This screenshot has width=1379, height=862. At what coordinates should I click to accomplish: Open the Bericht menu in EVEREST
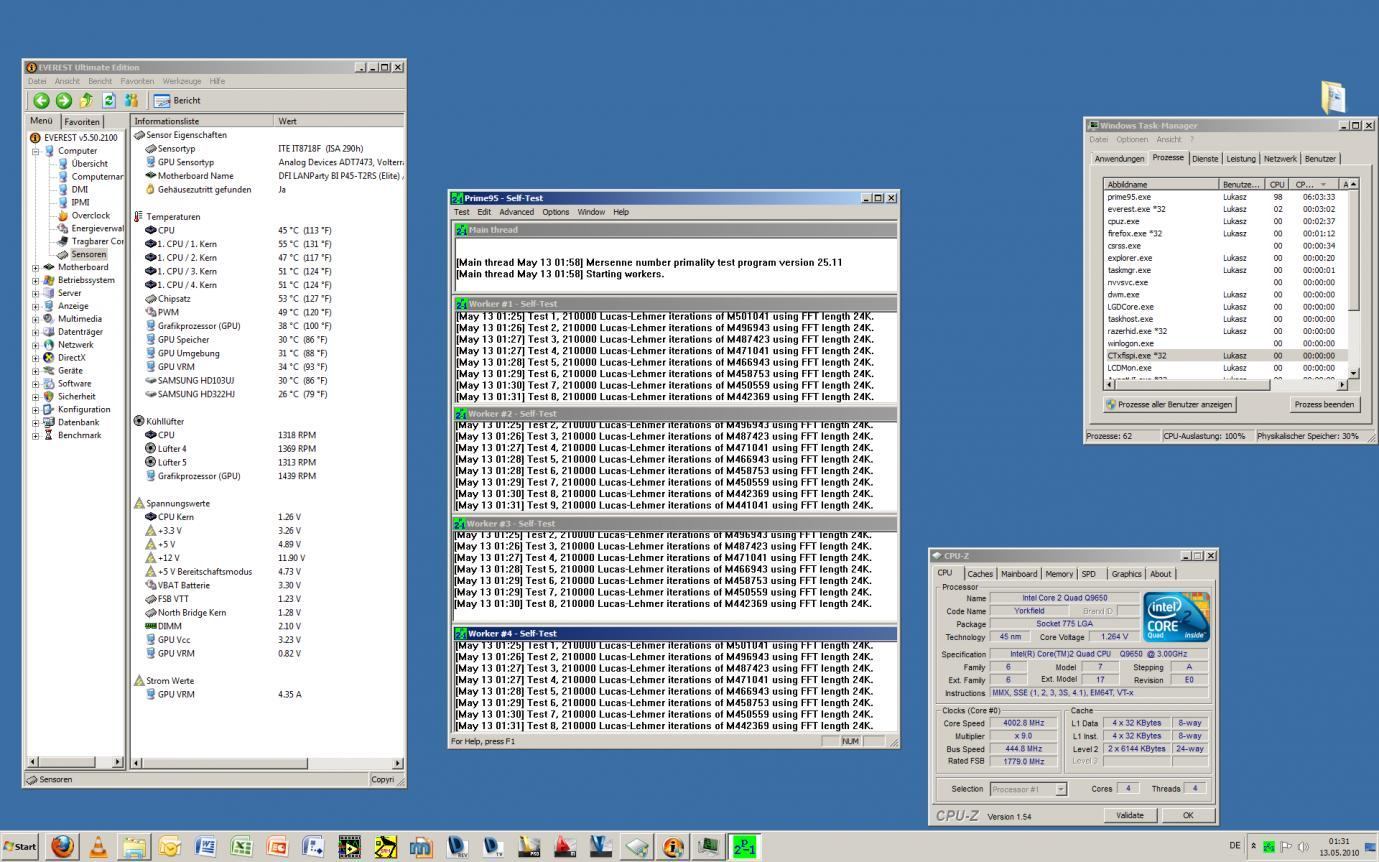point(100,81)
